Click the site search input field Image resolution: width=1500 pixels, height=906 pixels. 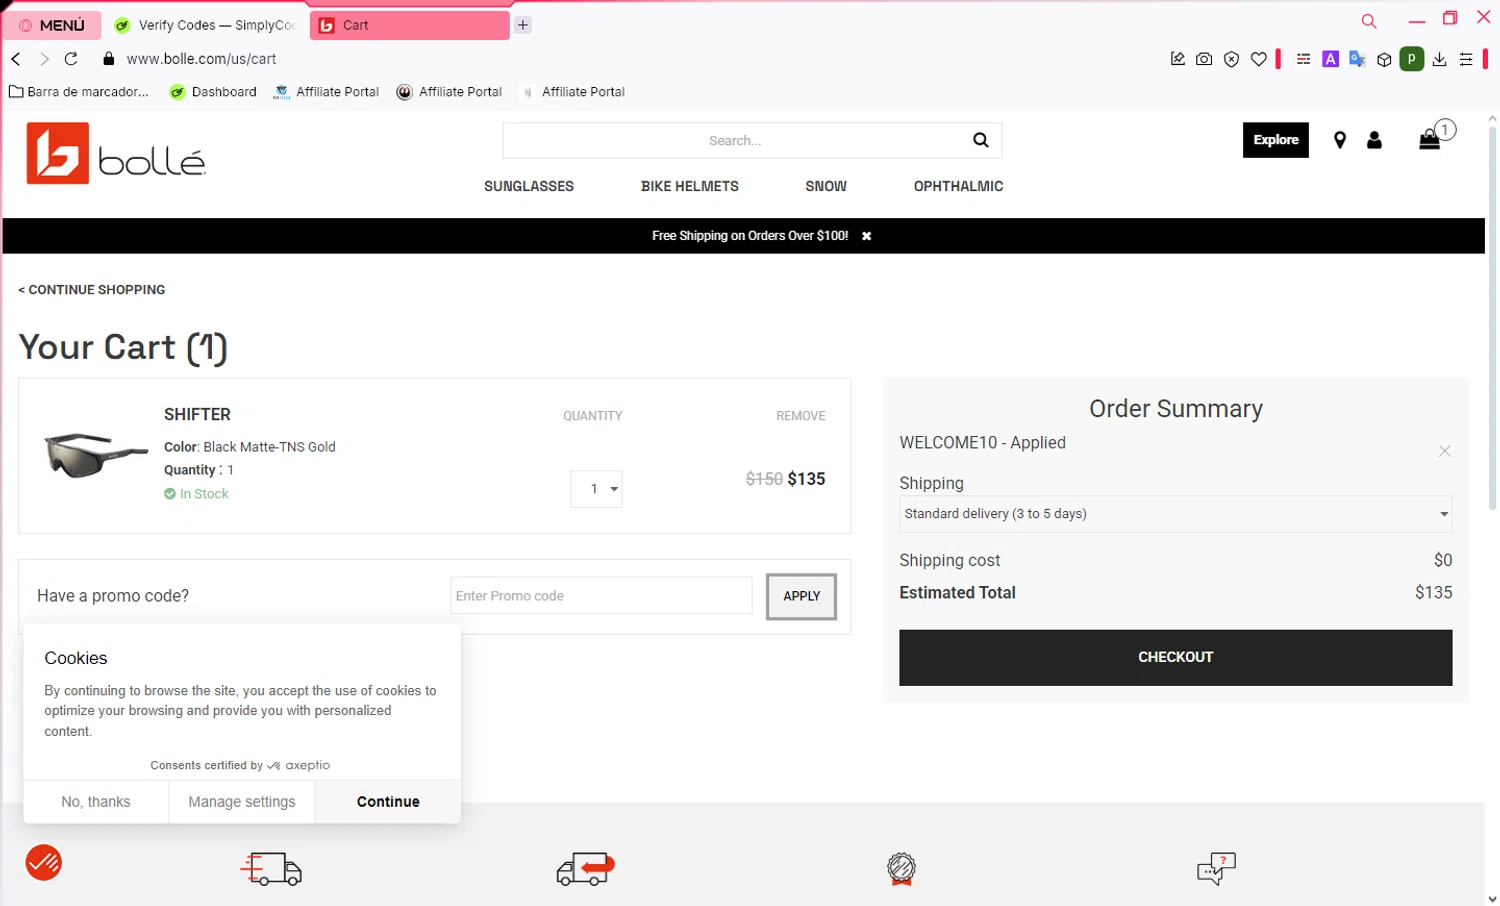[x=735, y=141]
